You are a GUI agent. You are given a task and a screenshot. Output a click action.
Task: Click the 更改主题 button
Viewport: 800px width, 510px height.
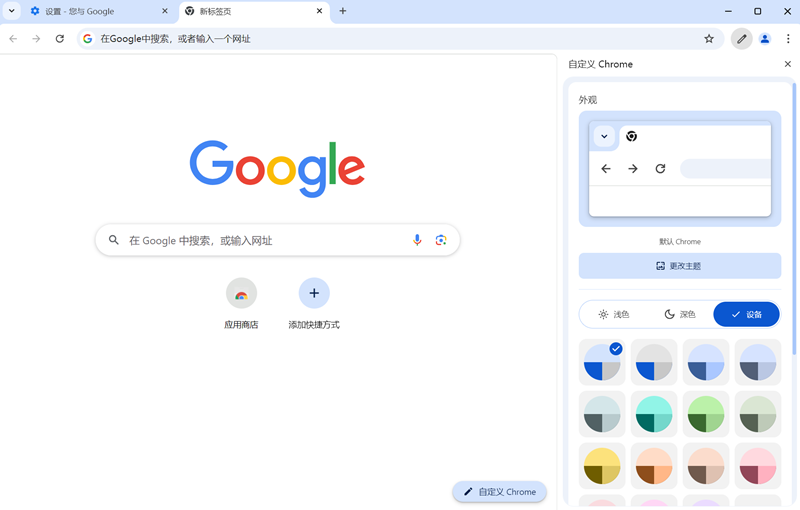(680, 266)
